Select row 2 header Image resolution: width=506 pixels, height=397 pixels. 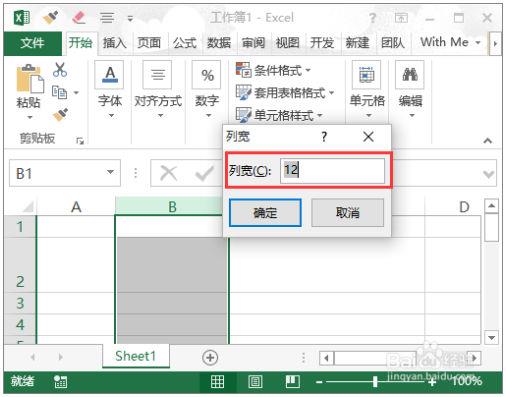click(x=20, y=265)
